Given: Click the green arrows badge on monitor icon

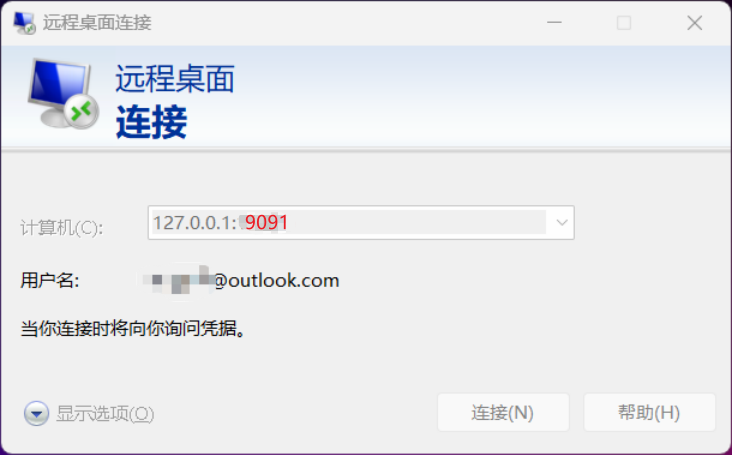Looking at the screenshot, I should point(82,112).
